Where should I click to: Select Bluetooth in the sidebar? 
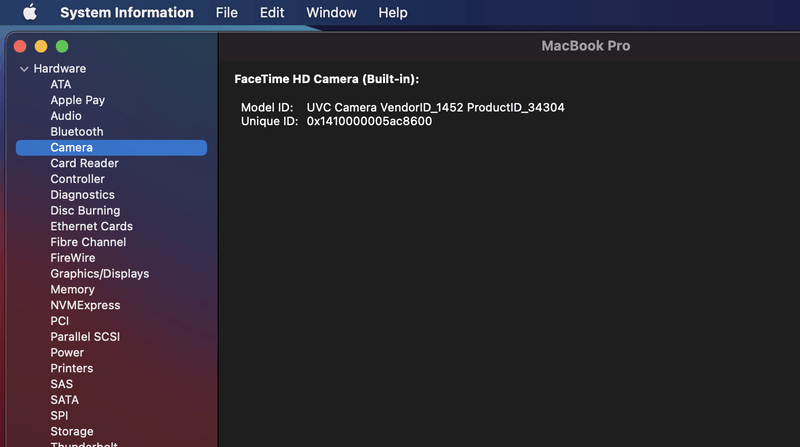pyautogui.click(x=77, y=132)
